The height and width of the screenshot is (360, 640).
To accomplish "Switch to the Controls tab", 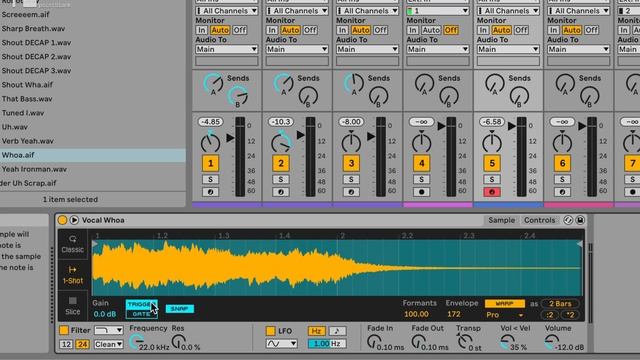I will point(540,220).
